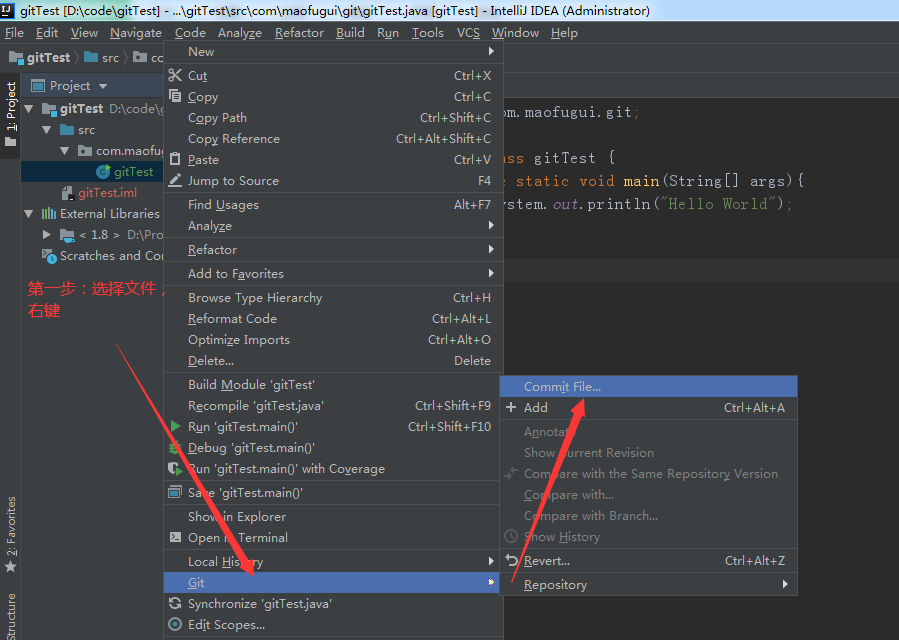Click the Project view window icon
The width and height of the screenshot is (899, 640).
coord(38,86)
